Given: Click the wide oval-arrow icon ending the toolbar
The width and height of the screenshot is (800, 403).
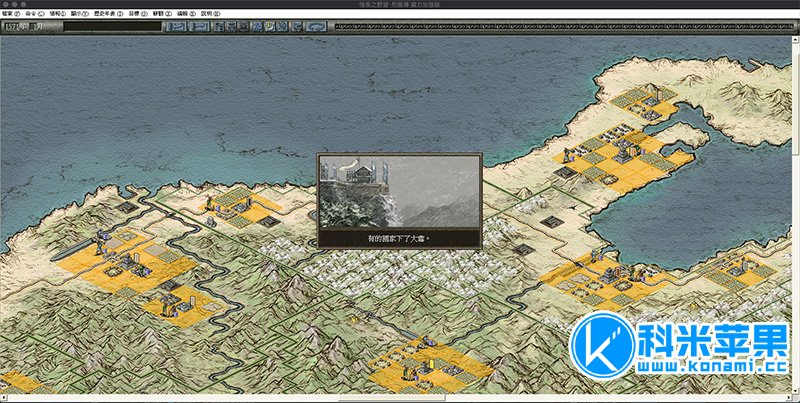Looking at the screenshot, I should [x=316, y=27].
